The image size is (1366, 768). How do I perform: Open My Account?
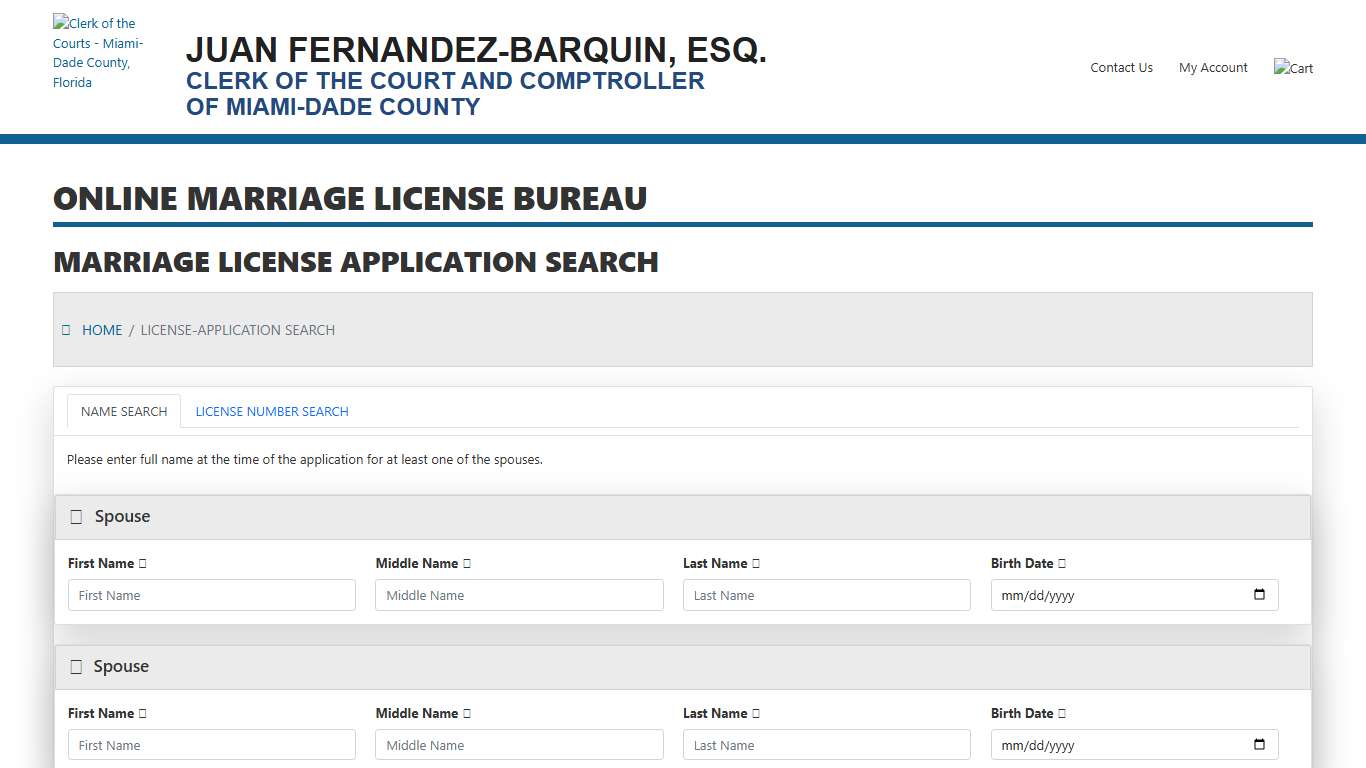[x=1213, y=67]
